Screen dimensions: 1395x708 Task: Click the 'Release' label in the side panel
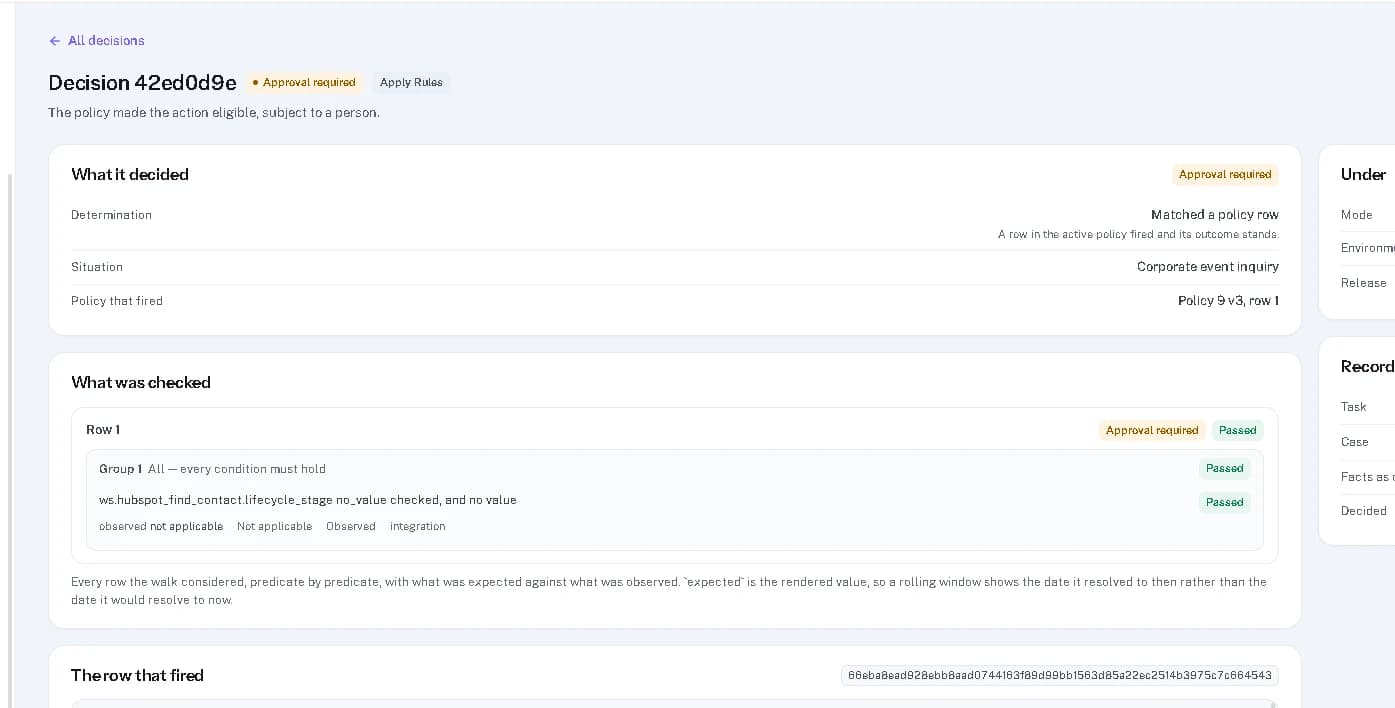(1363, 283)
